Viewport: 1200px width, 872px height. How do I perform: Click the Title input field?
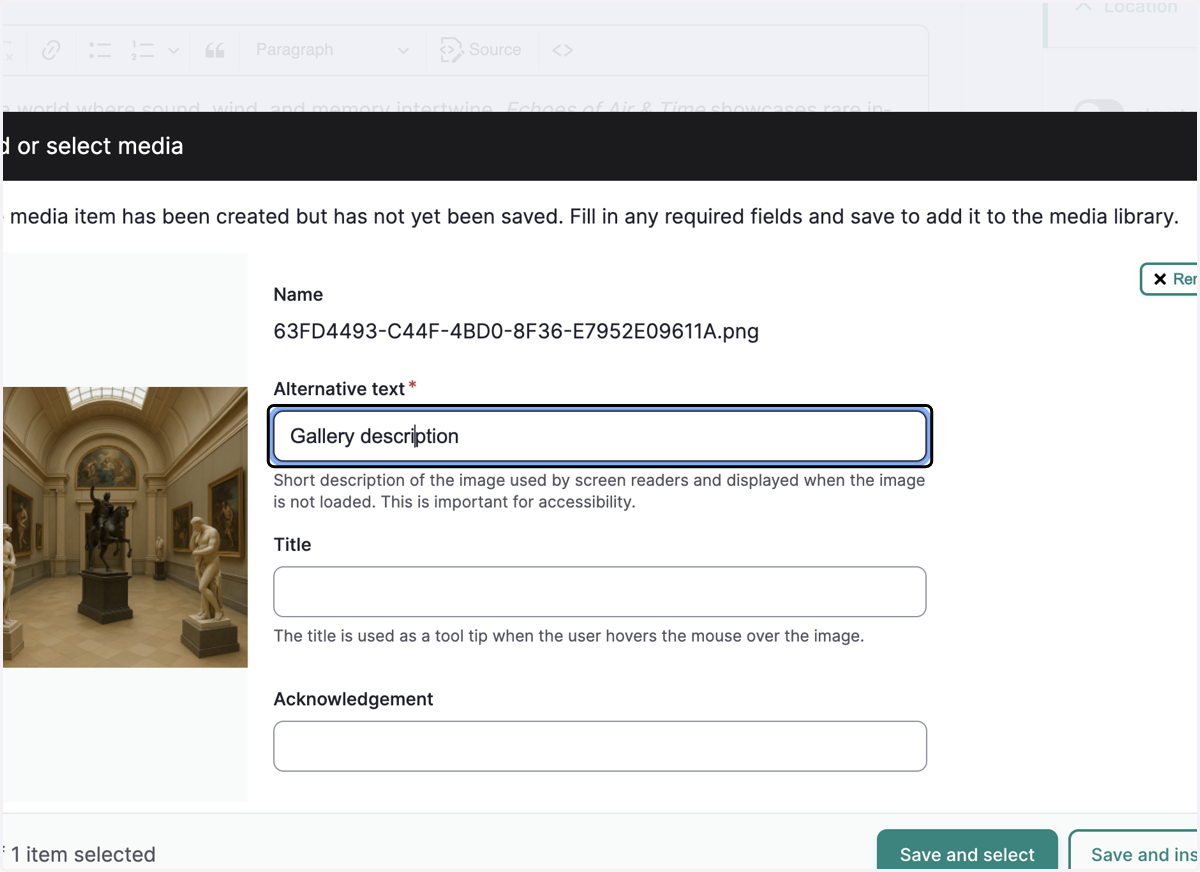coord(600,592)
